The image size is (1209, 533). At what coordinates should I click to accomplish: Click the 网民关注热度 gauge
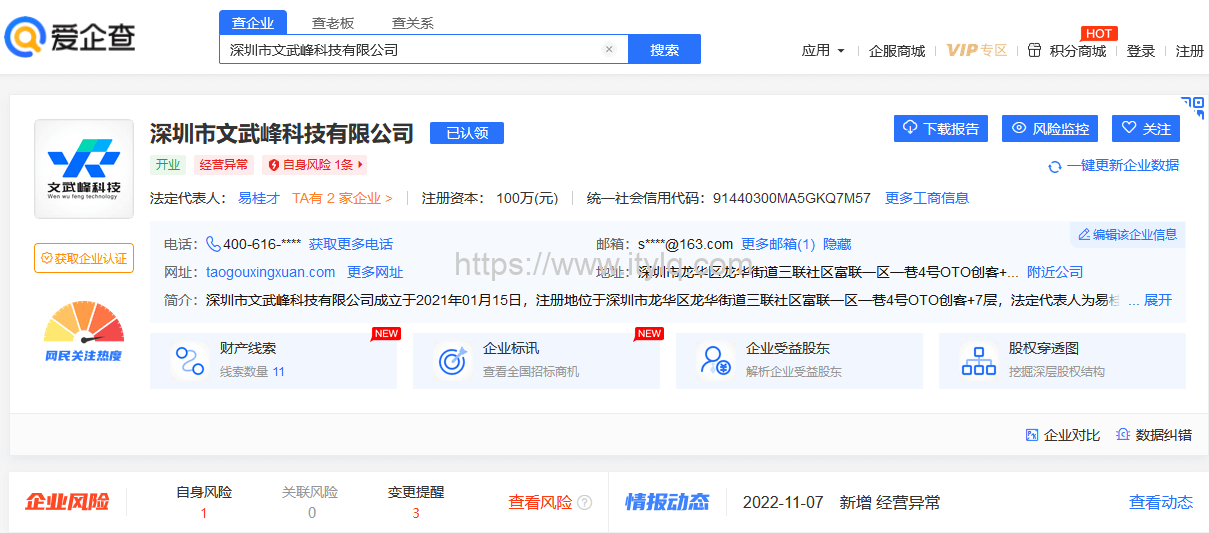click(84, 332)
